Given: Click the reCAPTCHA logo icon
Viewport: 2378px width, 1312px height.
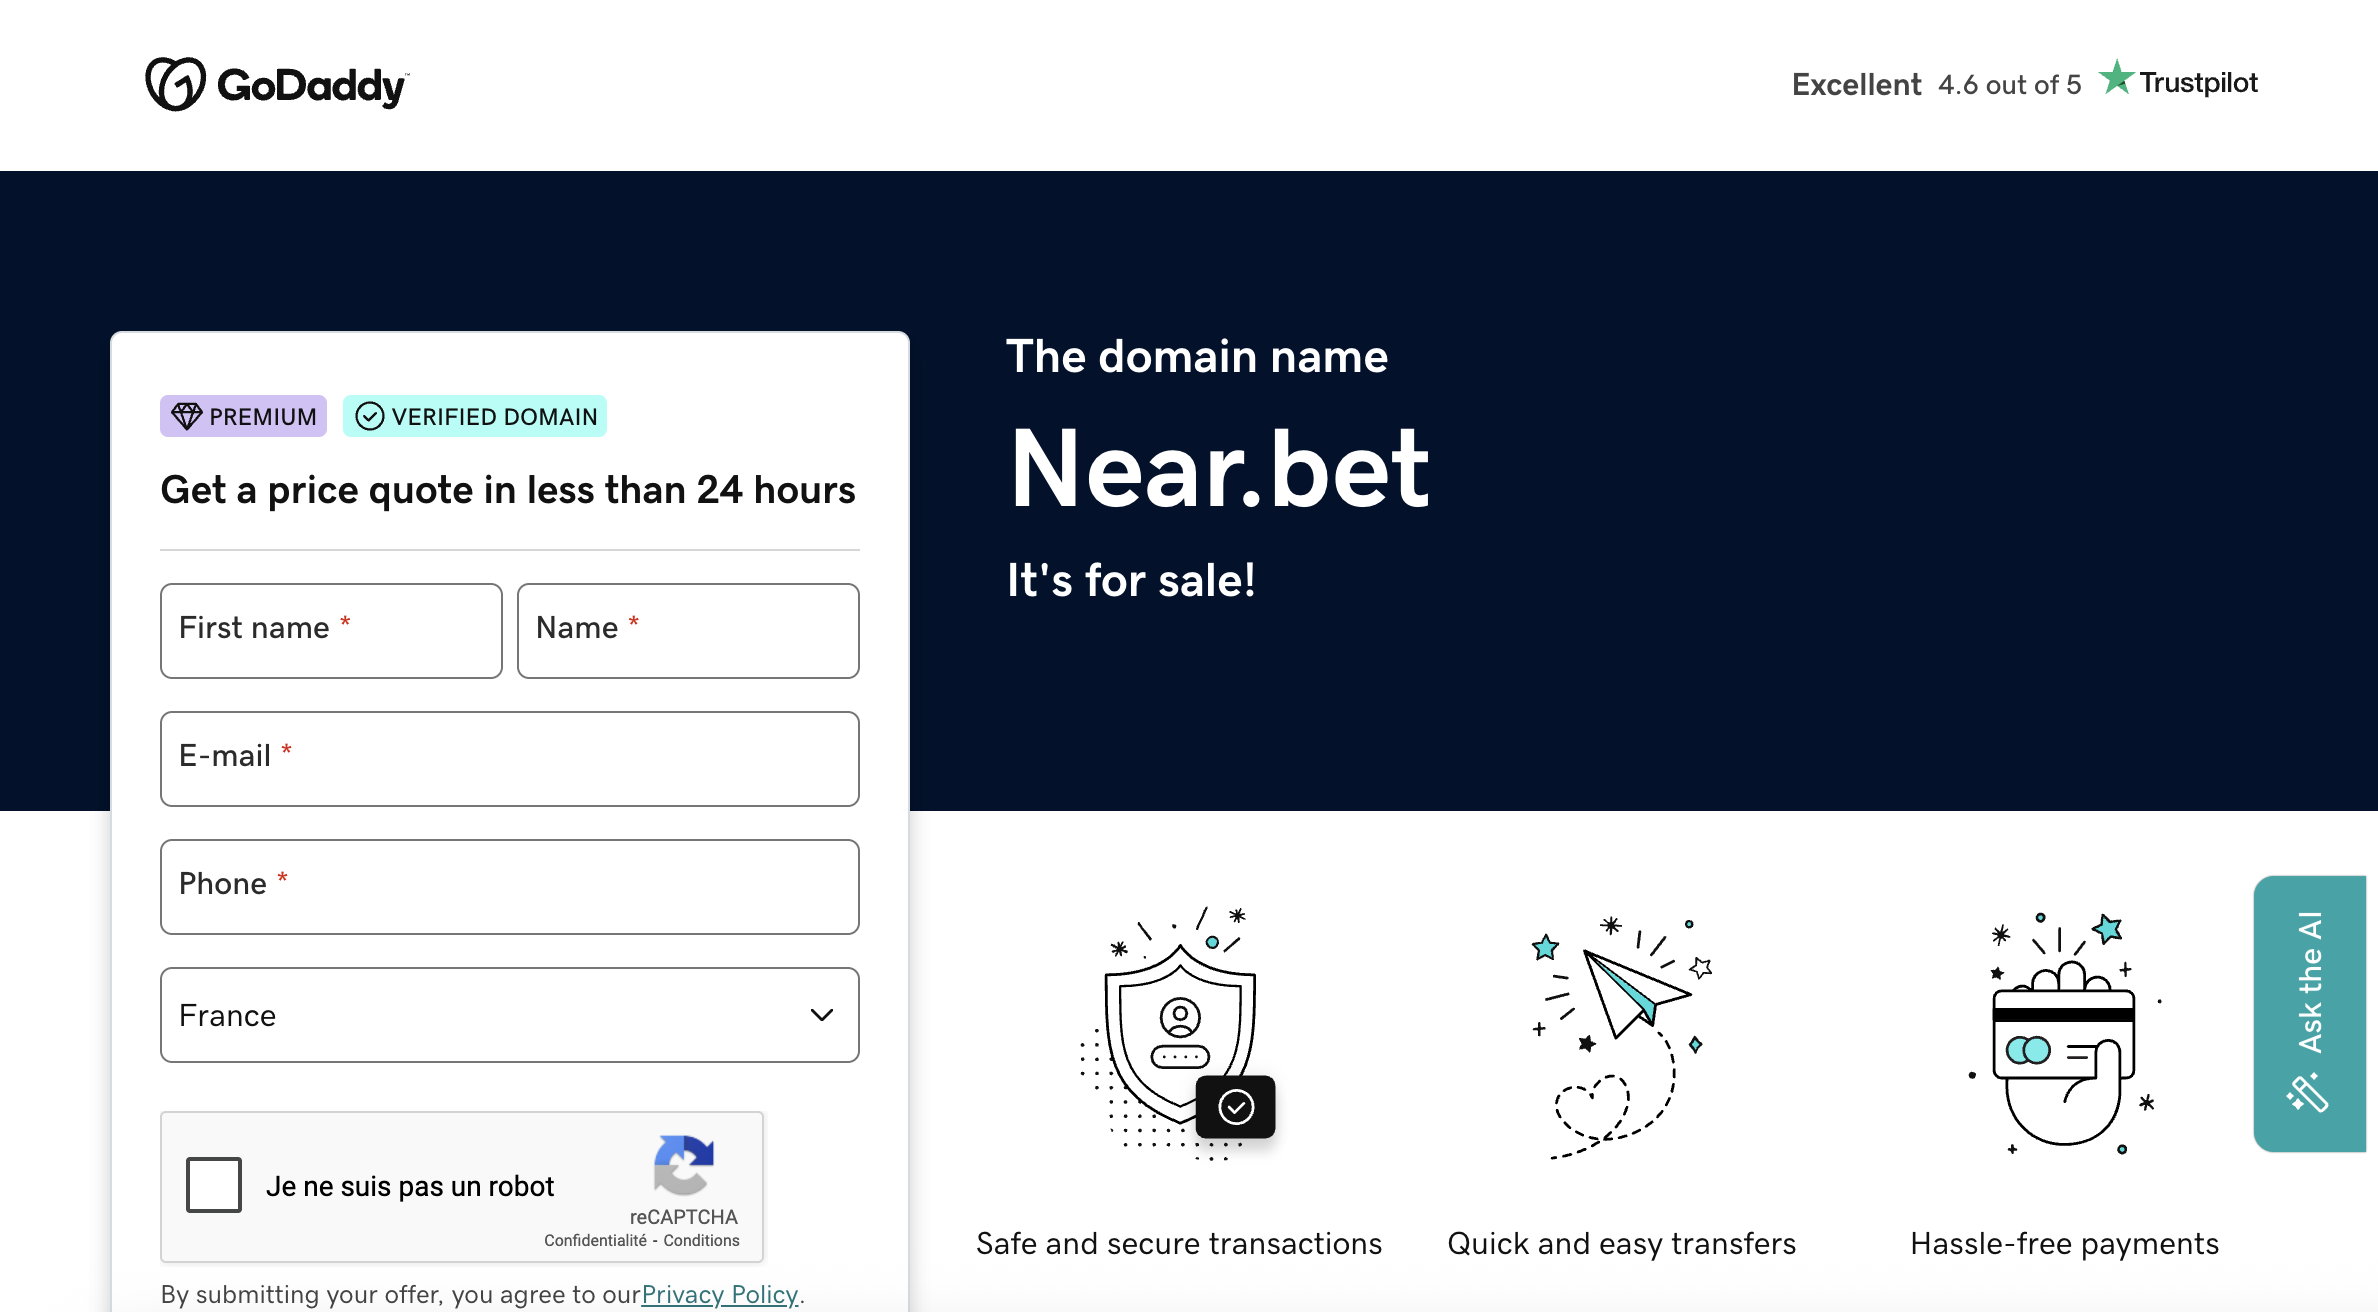Looking at the screenshot, I should coord(683,1165).
